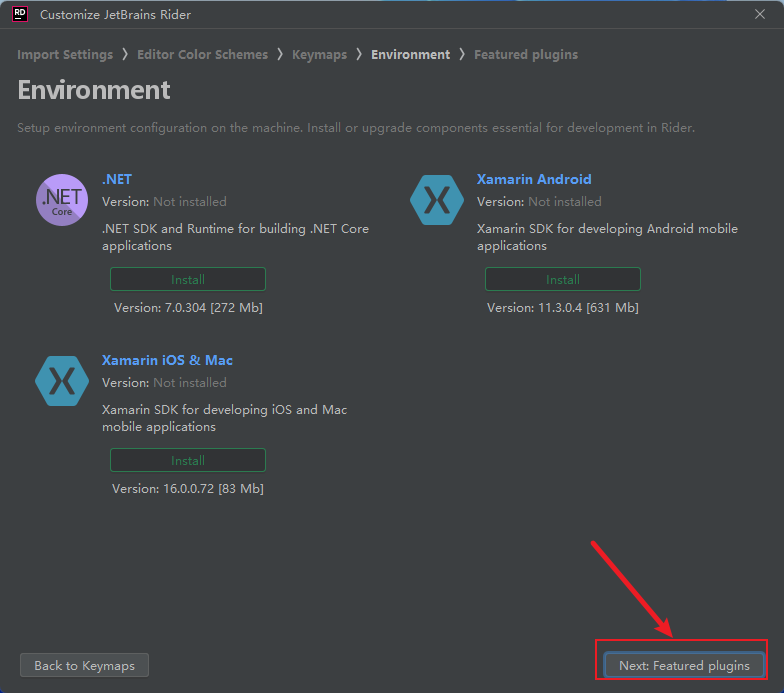Install Xamarin Android SDK
Viewport: 784px width, 693px height.
click(x=563, y=279)
